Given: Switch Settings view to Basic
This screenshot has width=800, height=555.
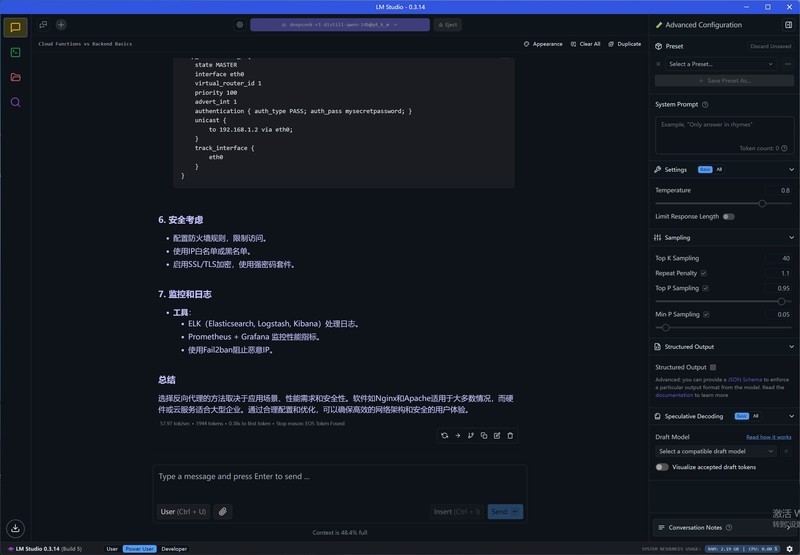Looking at the screenshot, I should (705, 170).
